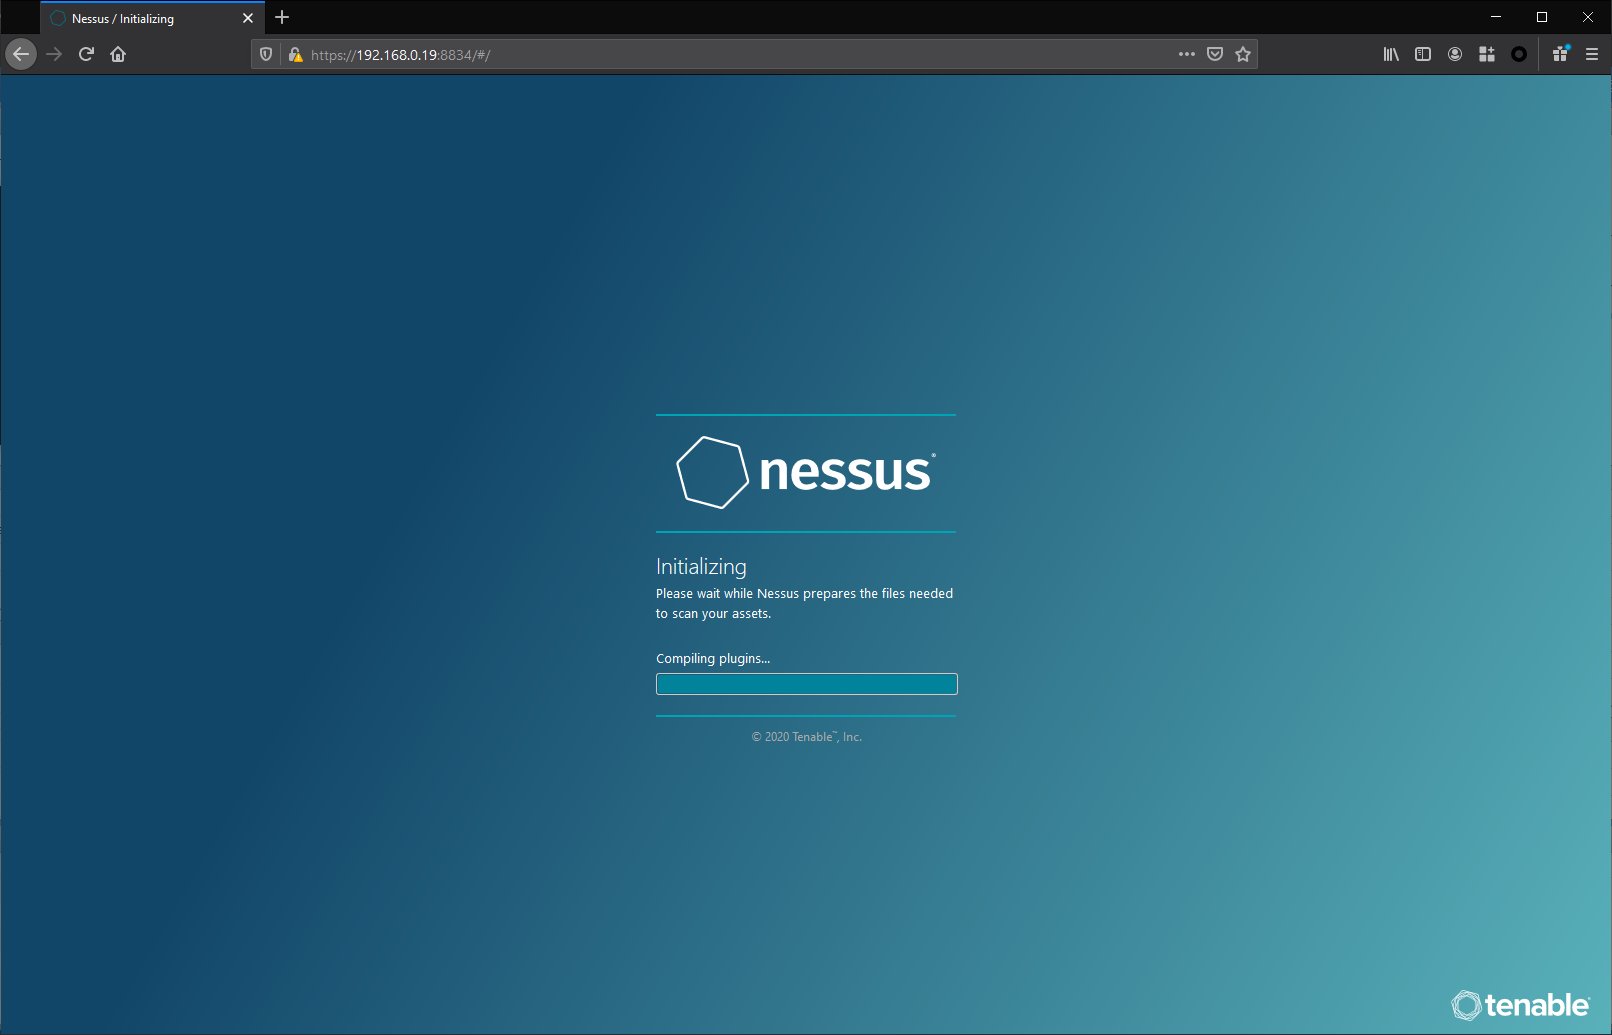Save page to Pocket
This screenshot has width=1612, height=1035.
(1215, 54)
